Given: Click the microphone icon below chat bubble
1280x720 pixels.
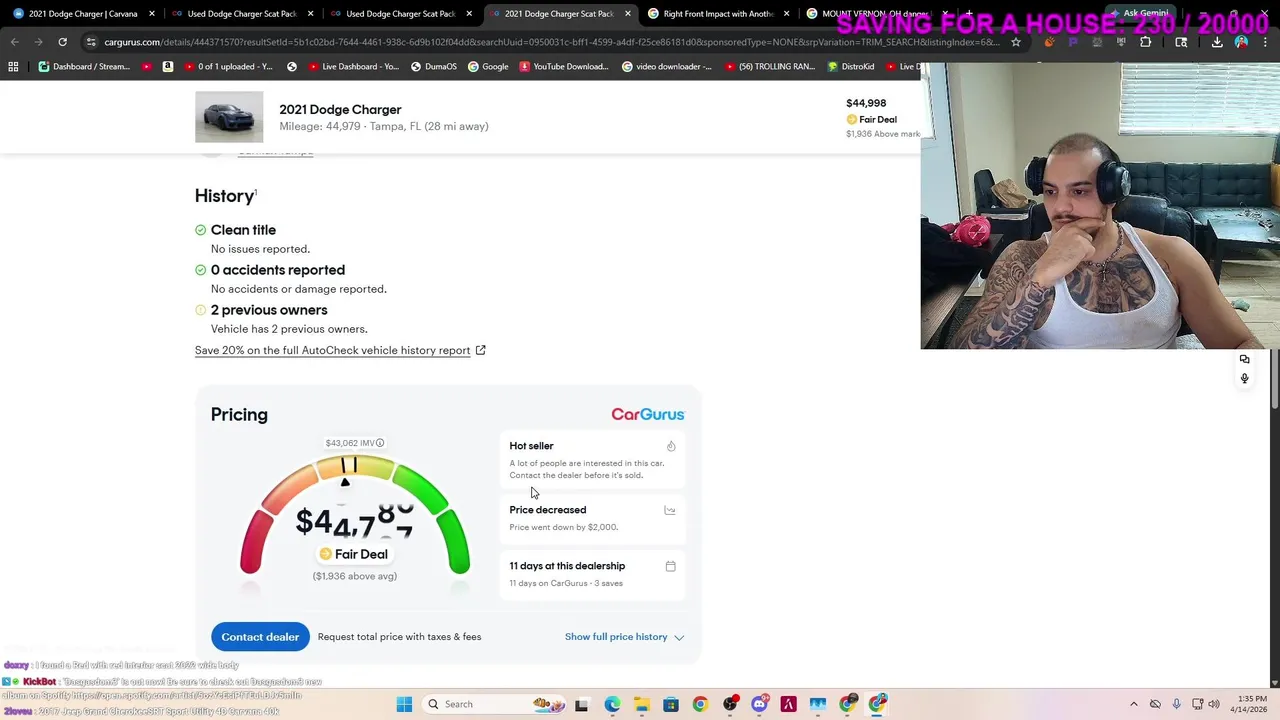Looking at the screenshot, I should click(x=1244, y=378).
